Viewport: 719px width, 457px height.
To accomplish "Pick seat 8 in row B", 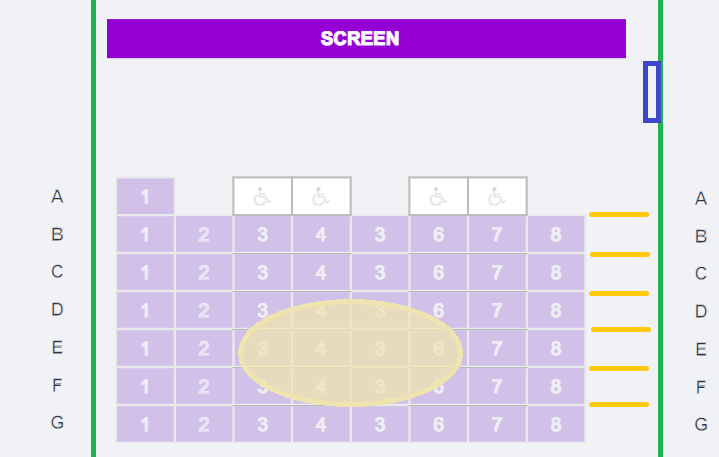I will click(555, 235).
